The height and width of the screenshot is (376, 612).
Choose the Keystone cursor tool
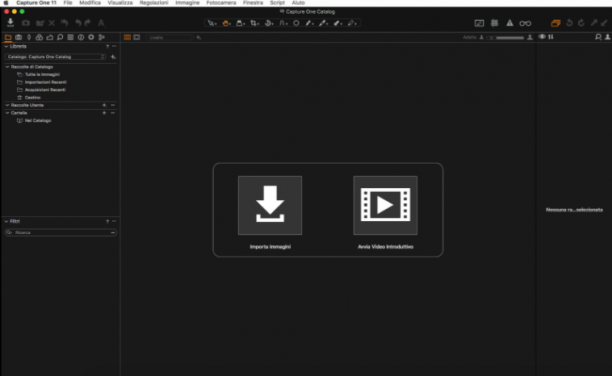tap(283, 23)
